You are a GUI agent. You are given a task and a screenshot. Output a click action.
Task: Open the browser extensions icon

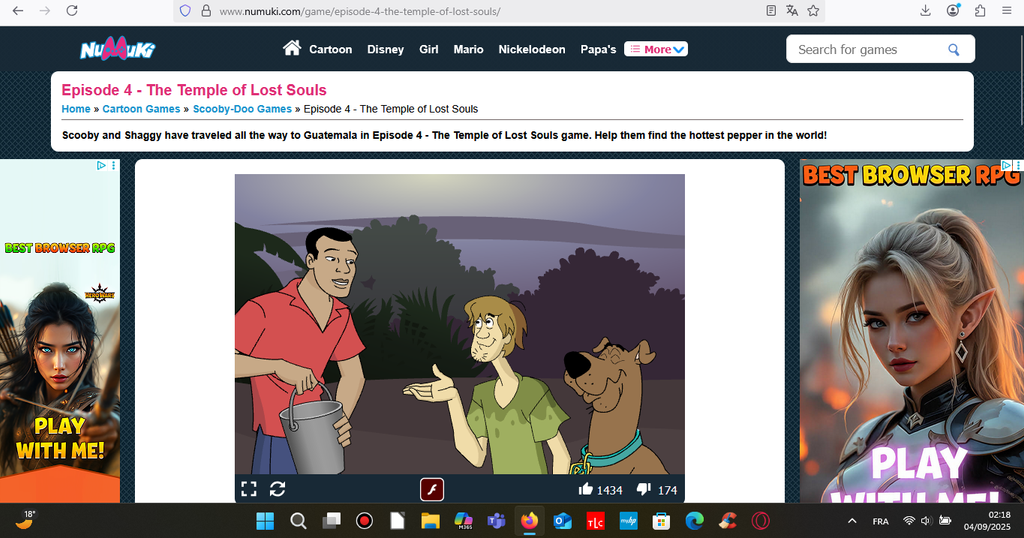coord(980,10)
